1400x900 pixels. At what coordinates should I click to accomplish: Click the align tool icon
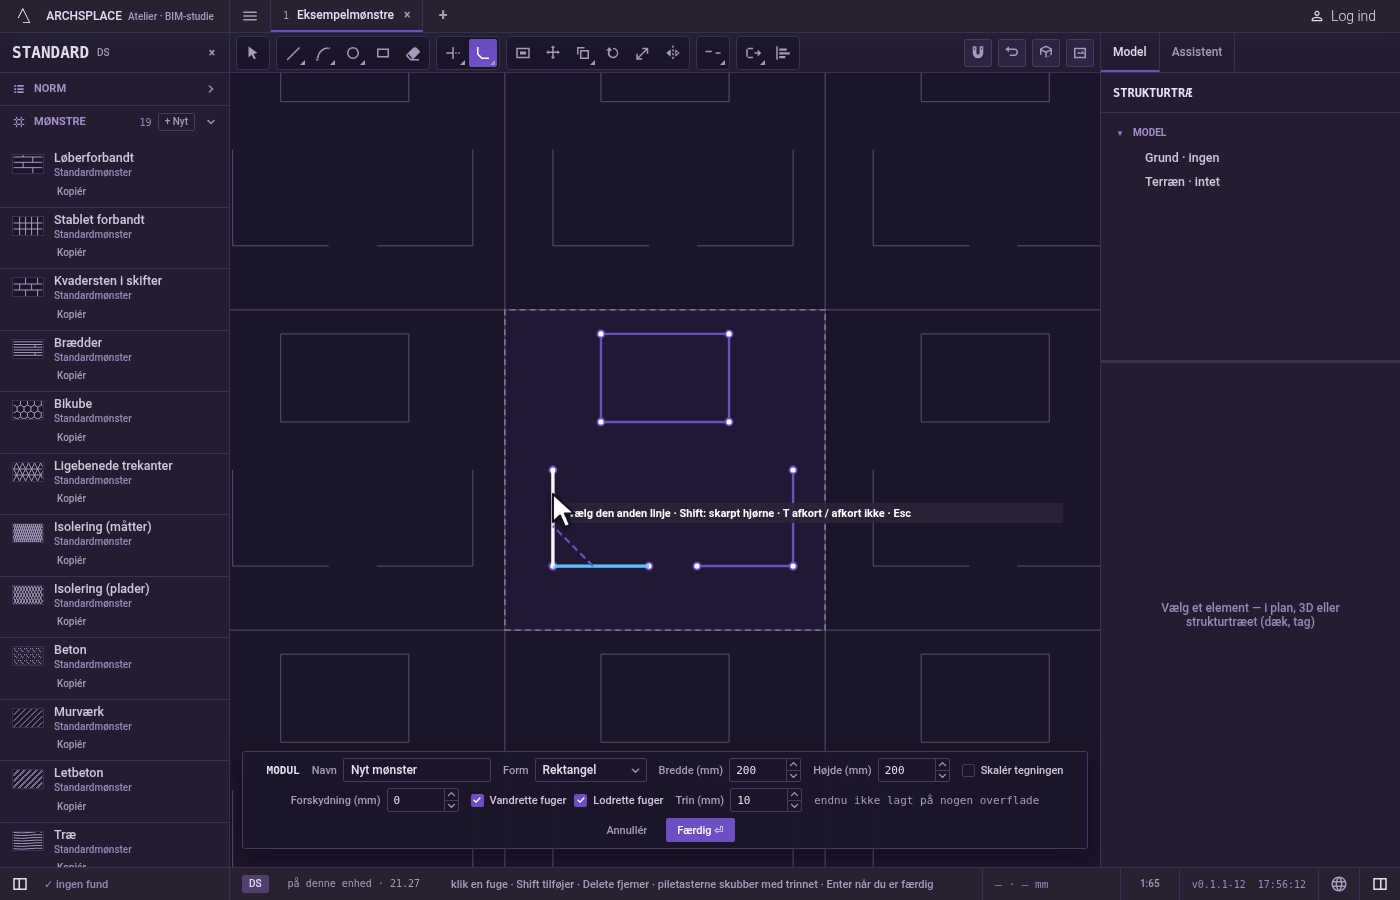783,53
